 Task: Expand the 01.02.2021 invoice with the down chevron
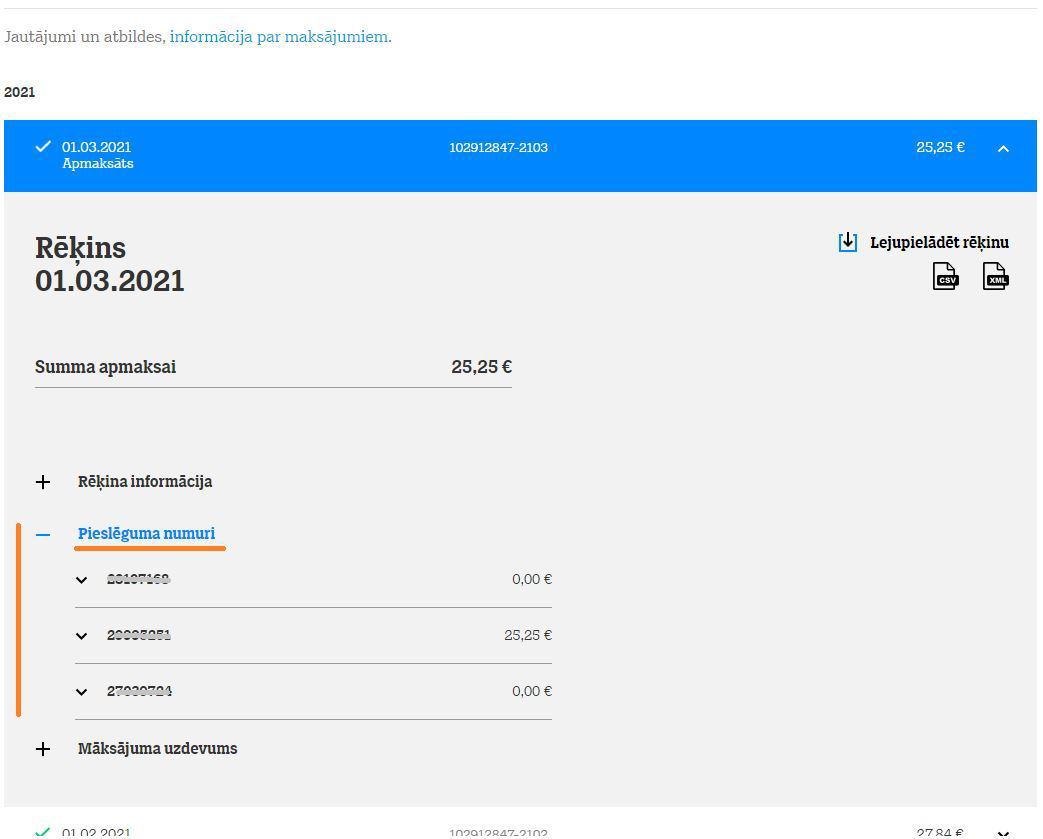coord(1003,832)
